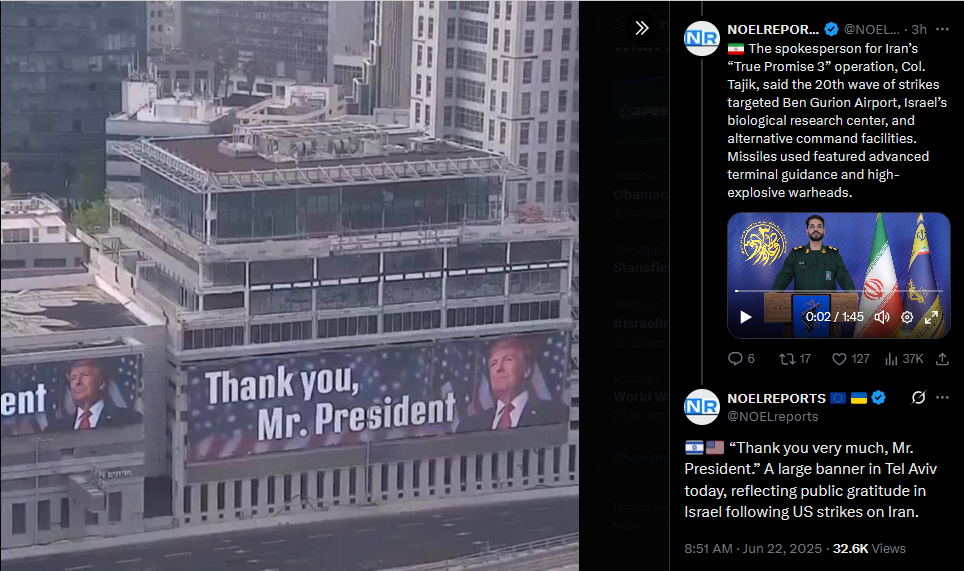Repost the tweet with 17 reposts

(795, 359)
